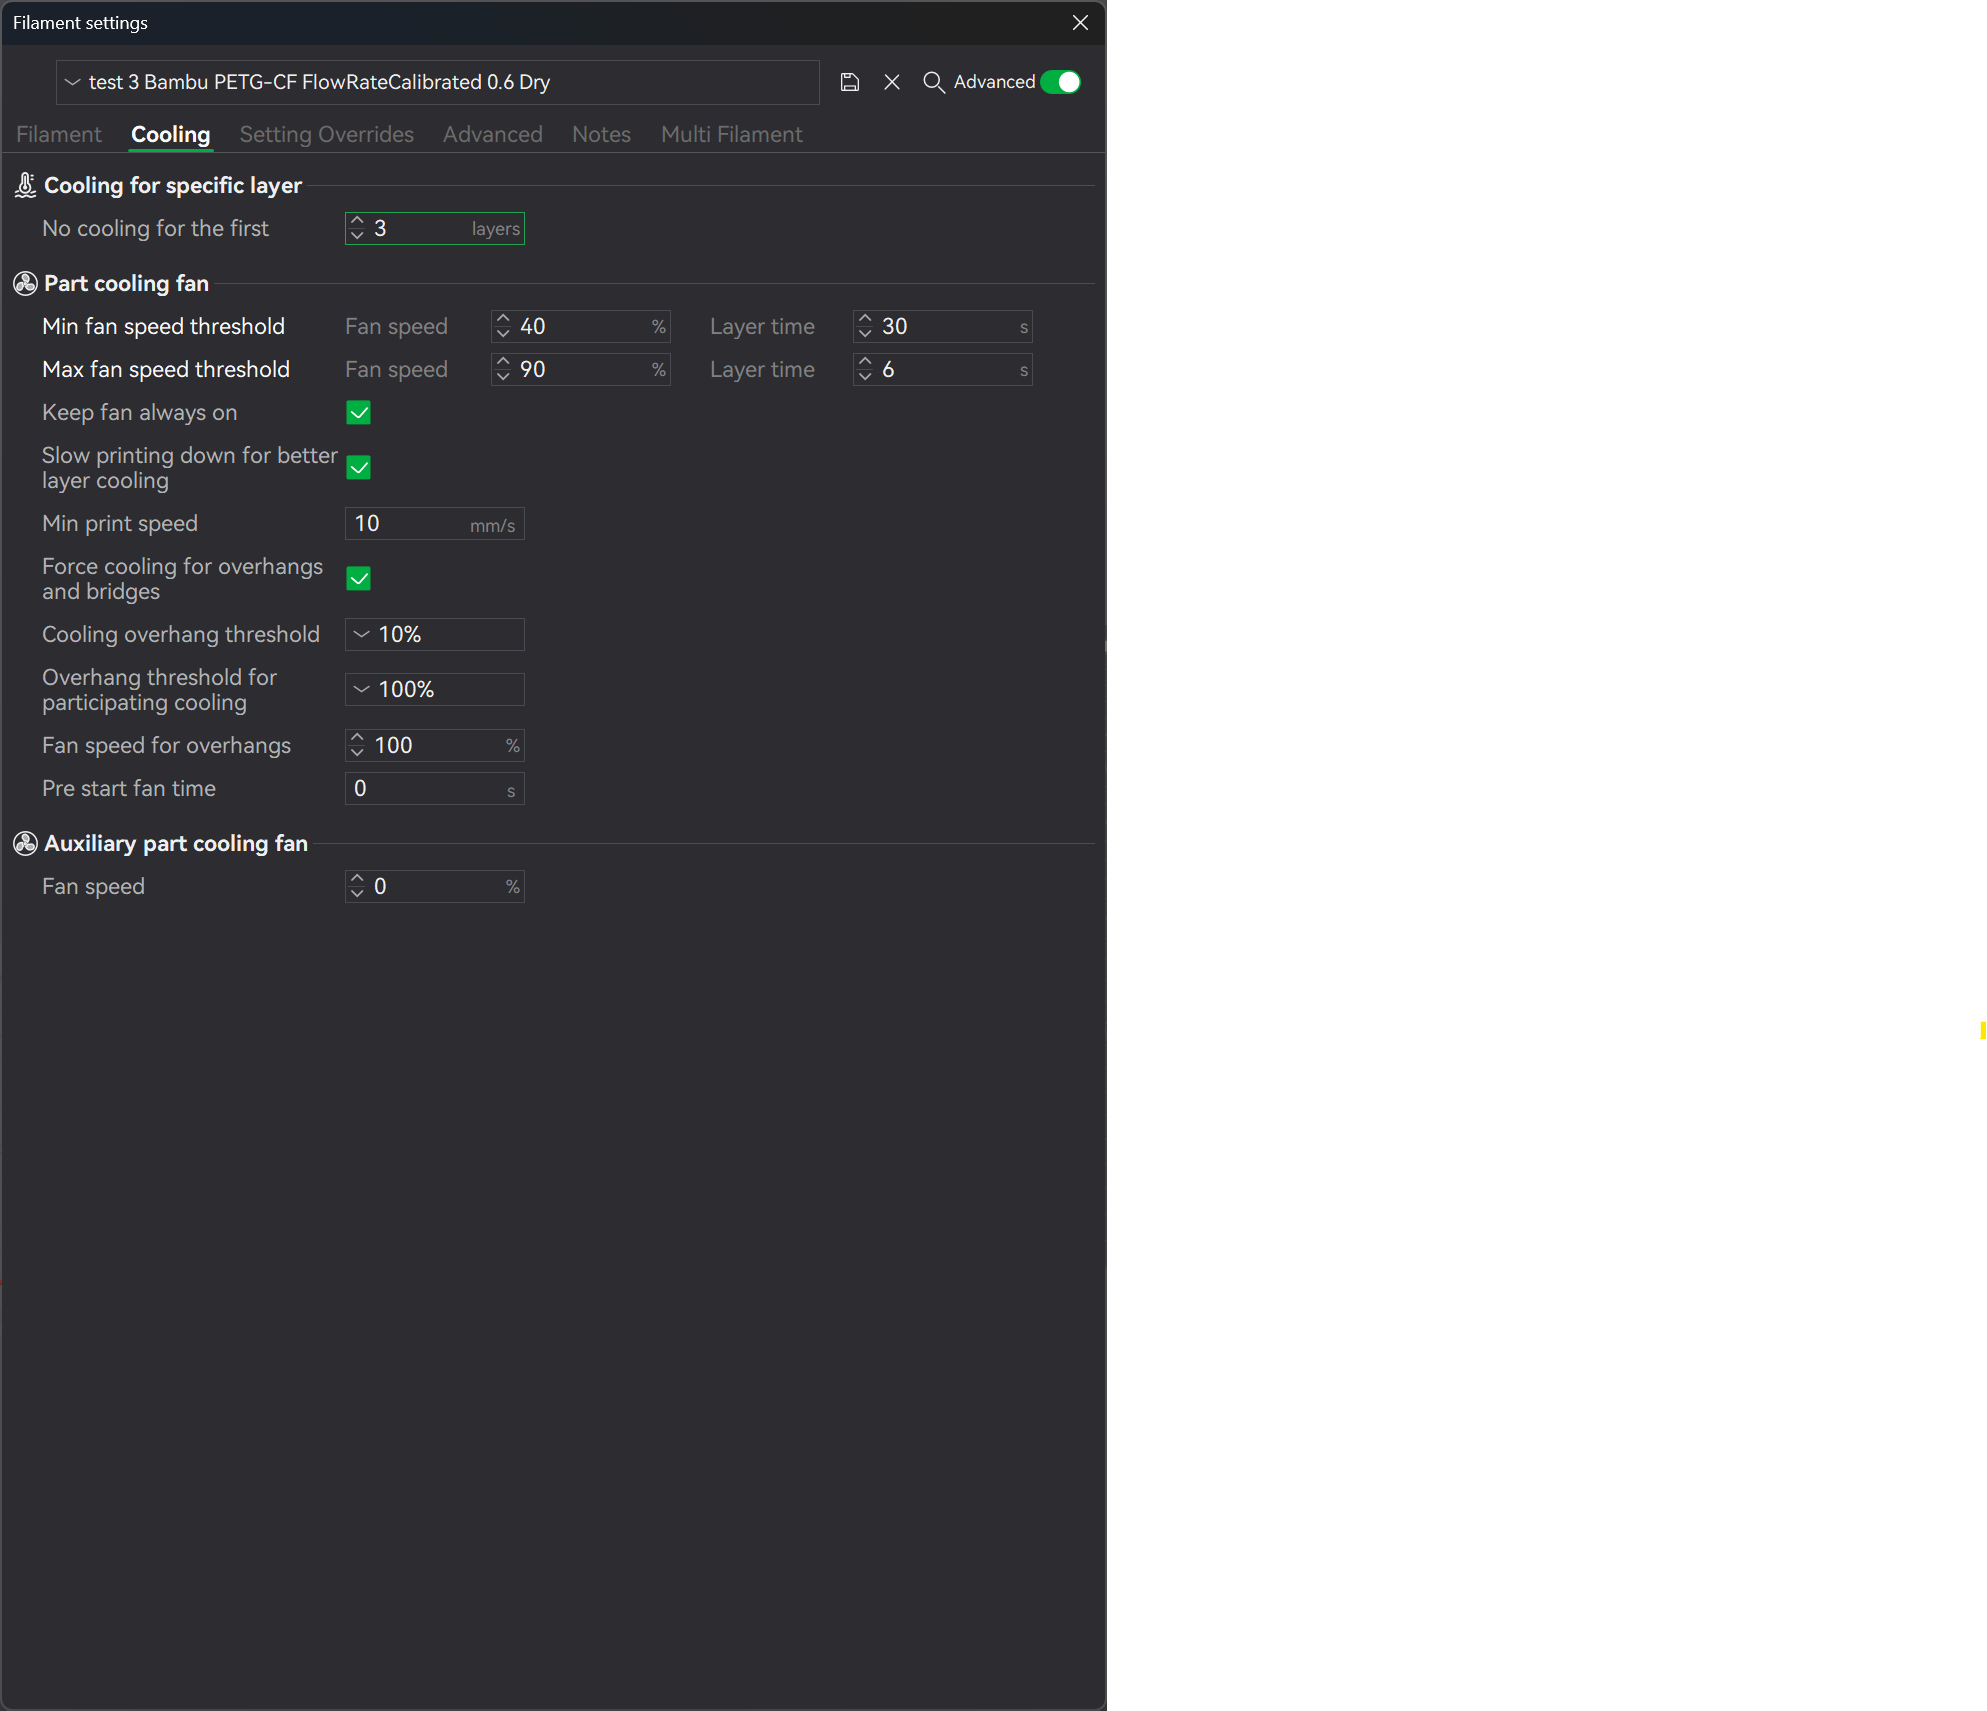Disable Force cooling for overhangs and bridges
The height and width of the screenshot is (1711, 1987).
point(358,579)
